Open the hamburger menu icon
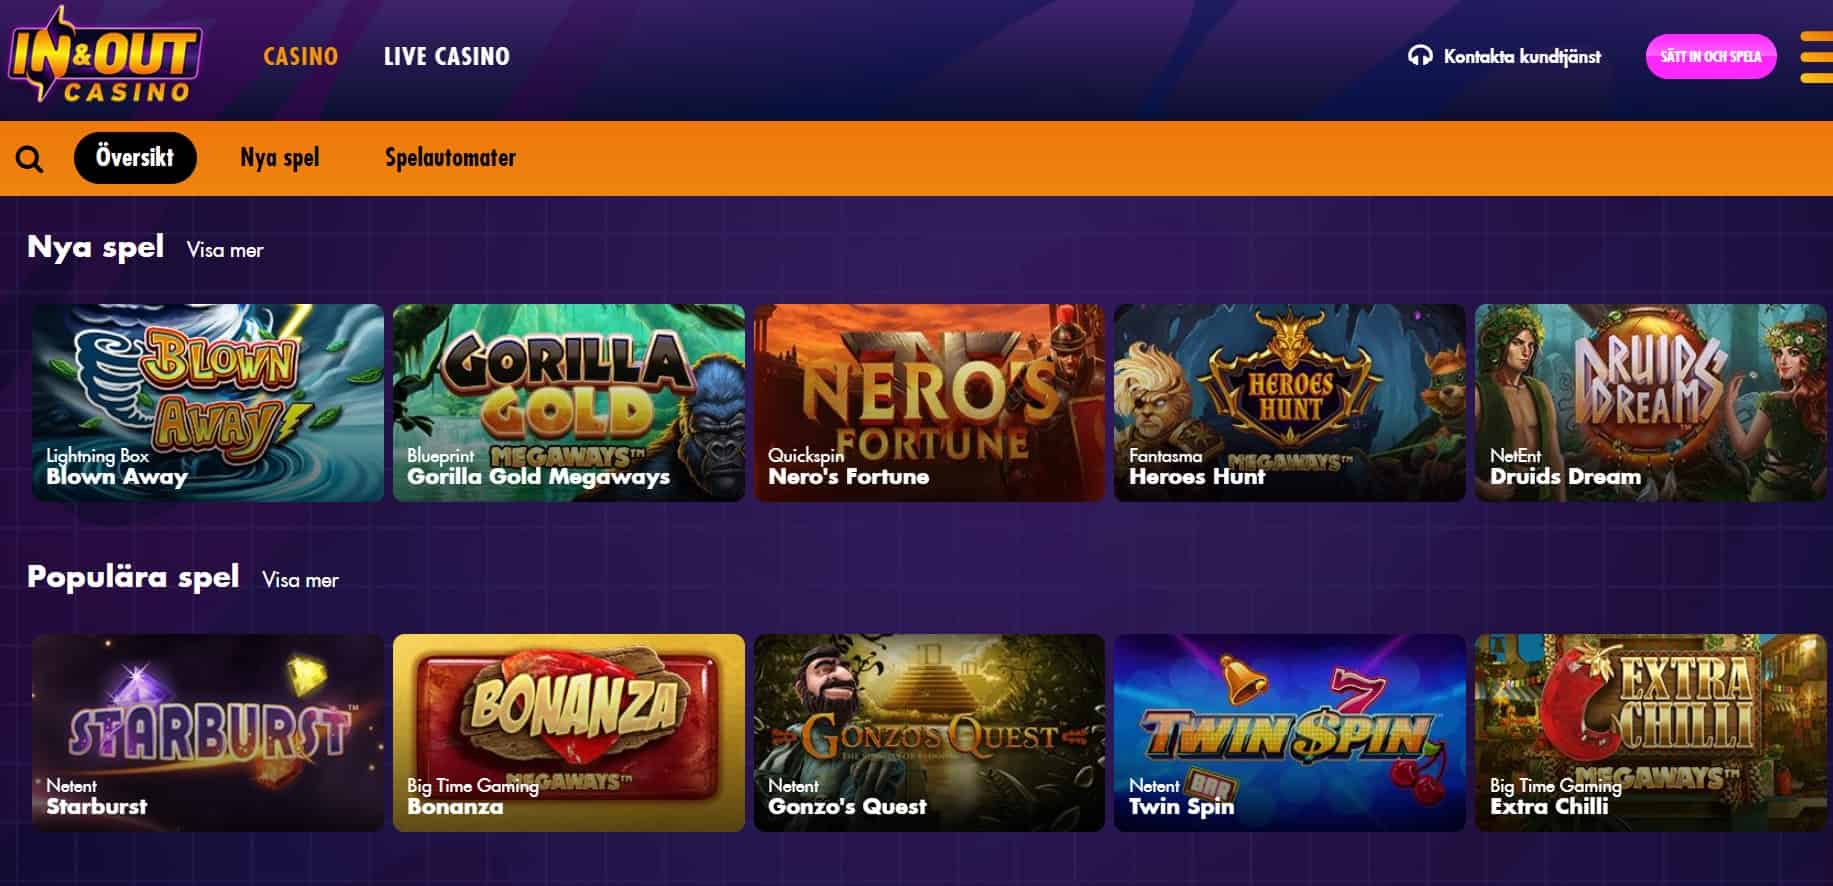The width and height of the screenshot is (1833, 886). tap(1817, 57)
